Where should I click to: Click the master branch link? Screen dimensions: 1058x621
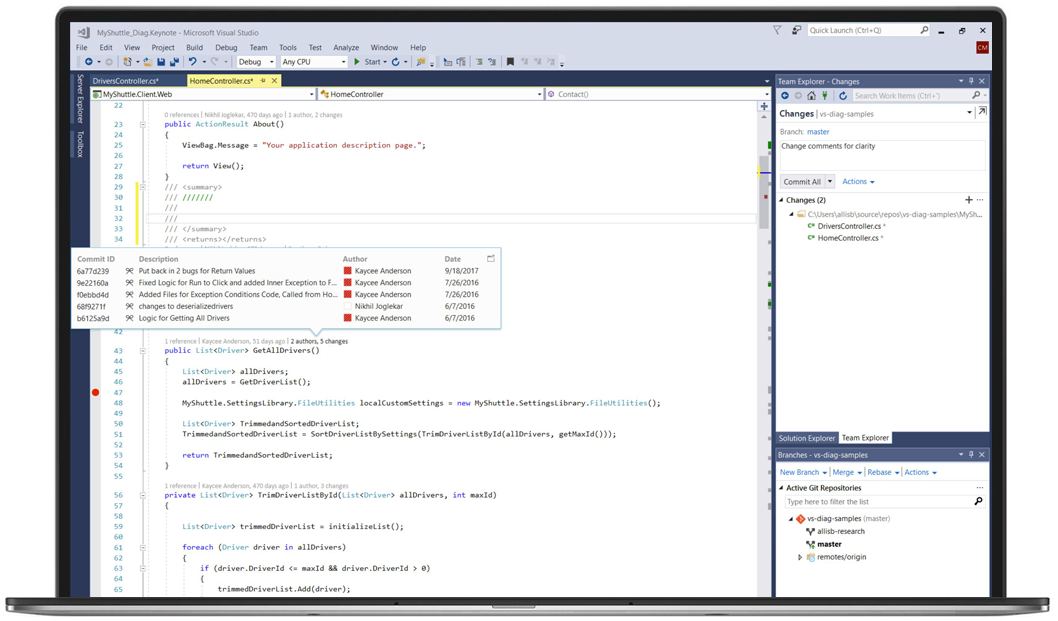[x=818, y=131]
